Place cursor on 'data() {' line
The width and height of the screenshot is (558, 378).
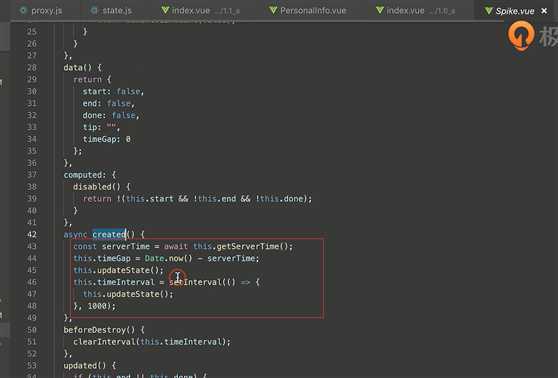point(83,67)
